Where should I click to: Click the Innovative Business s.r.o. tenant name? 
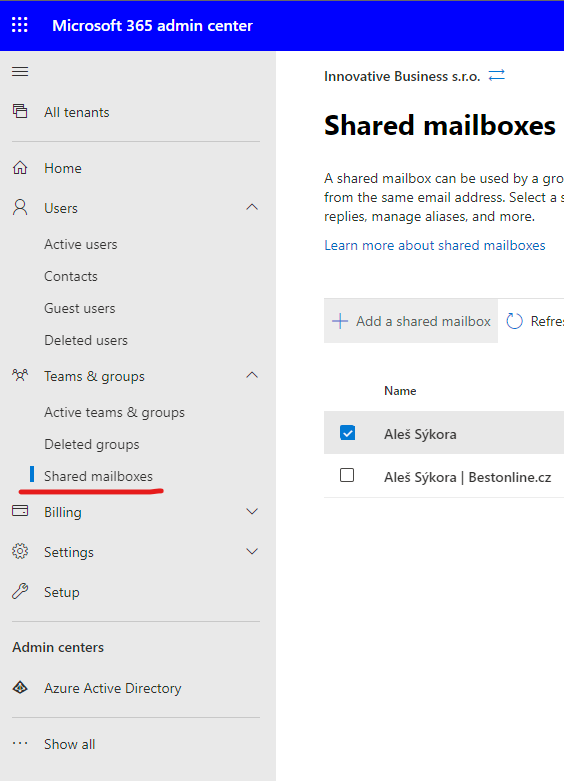click(x=402, y=76)
